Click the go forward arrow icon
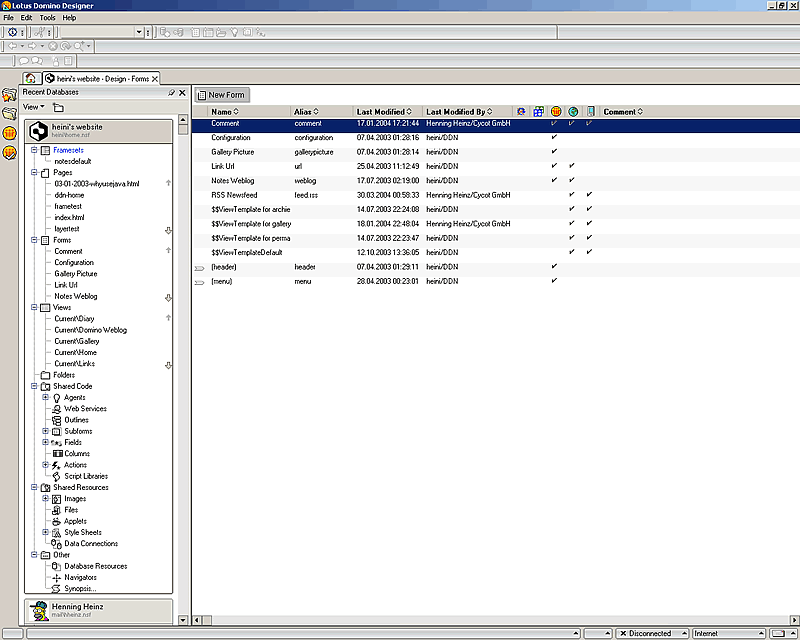This screenshot has height=640, width=800. click(32, 46)
